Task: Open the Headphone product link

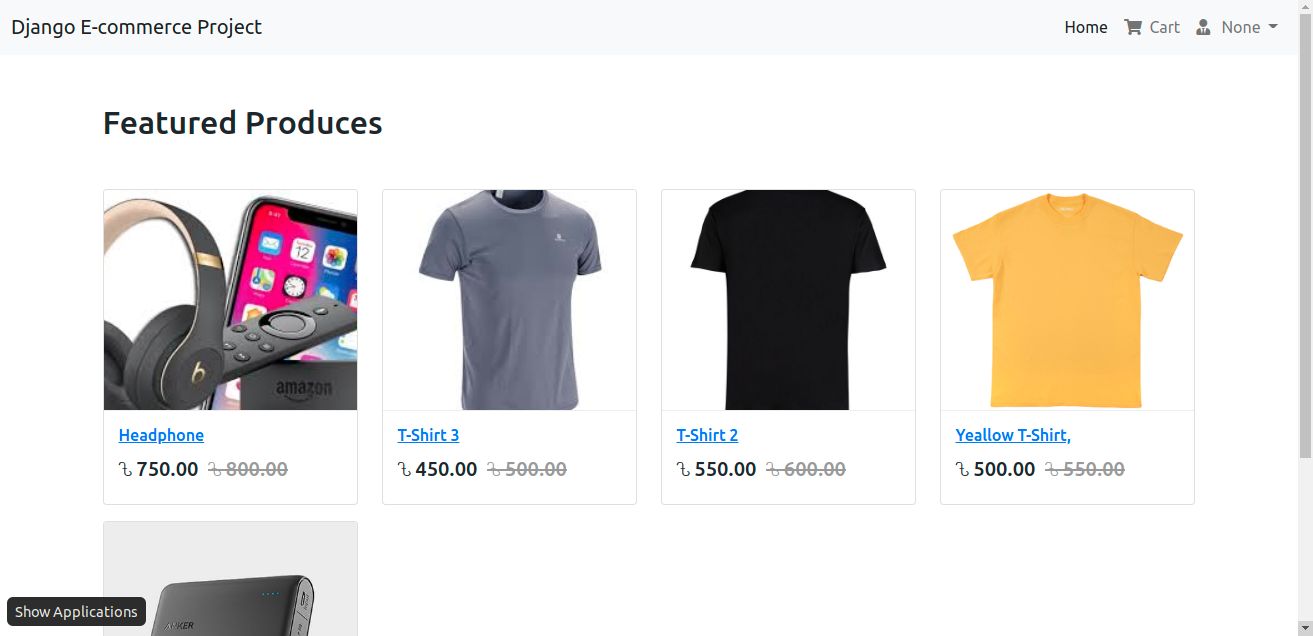Action: coord(161,435)
